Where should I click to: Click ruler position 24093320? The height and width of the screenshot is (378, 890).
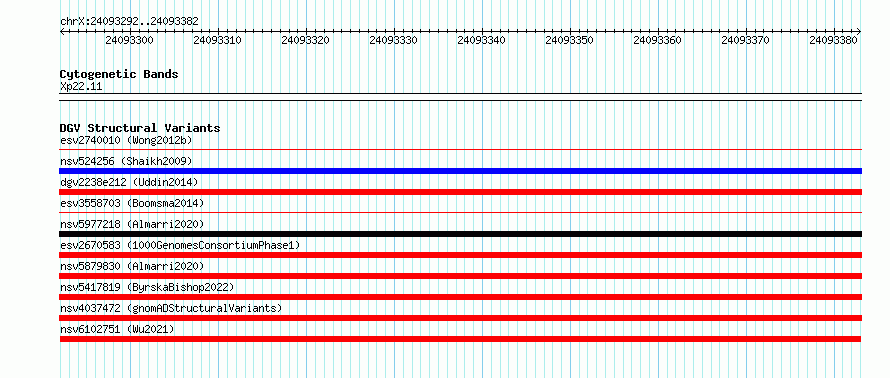pos(305,40)
